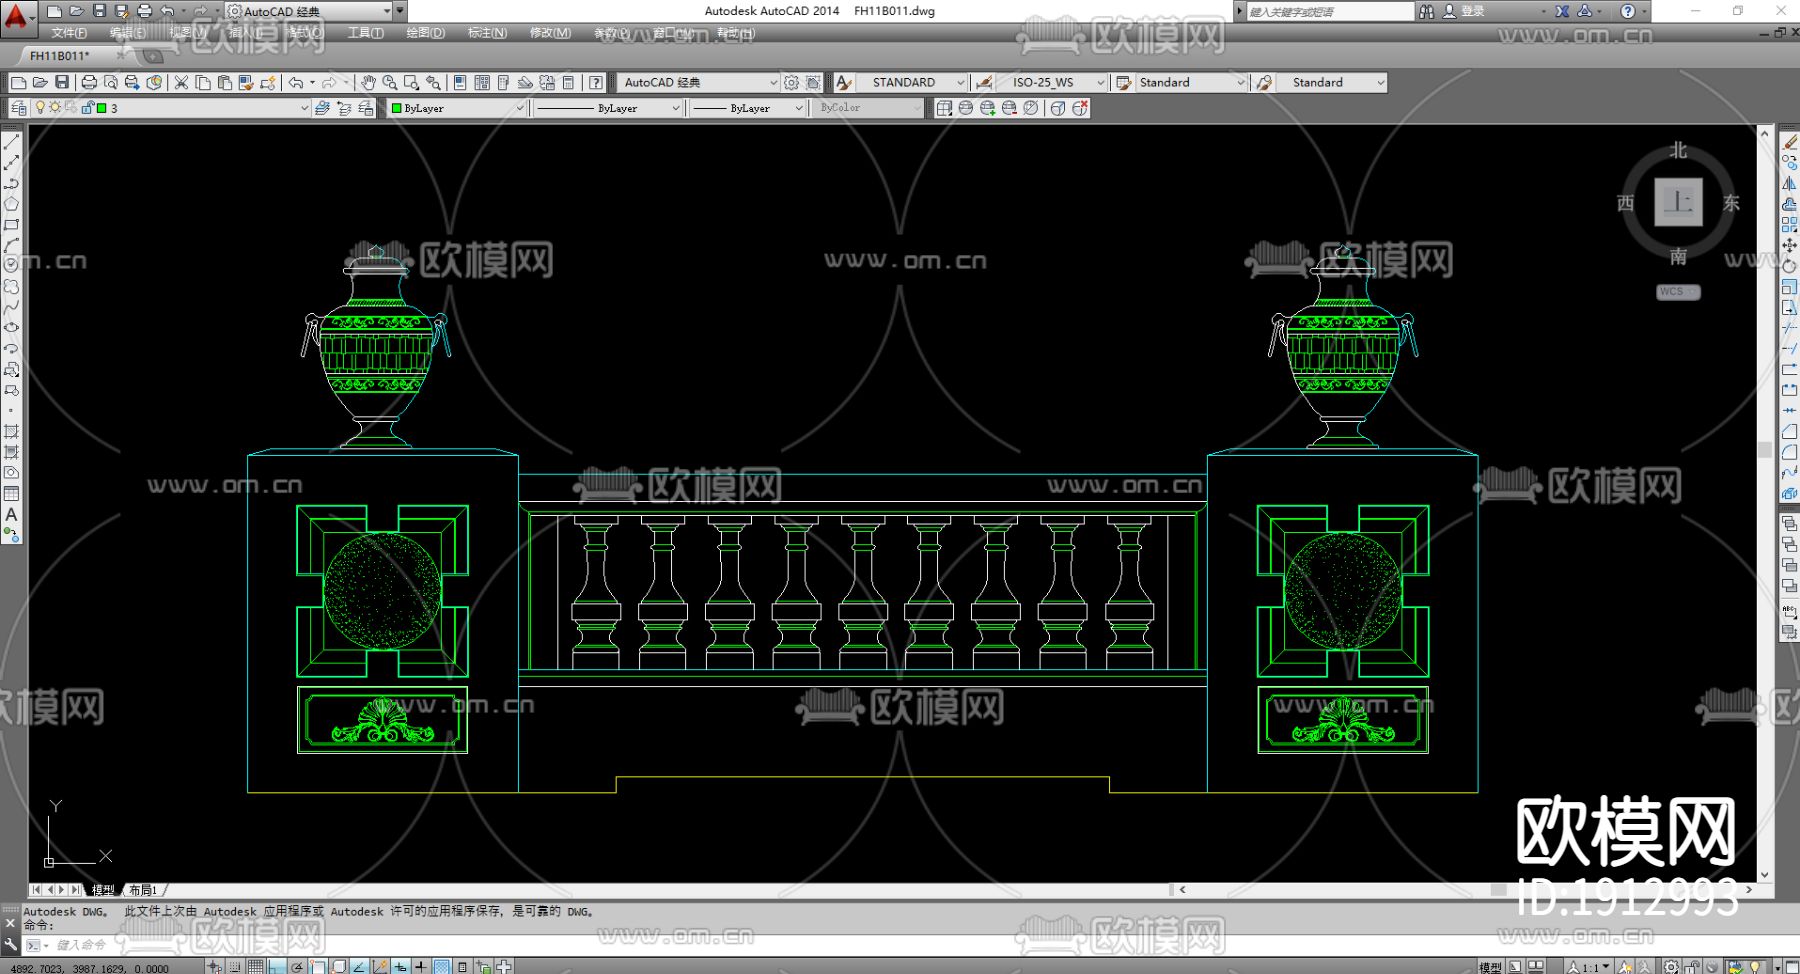Select the Line draw tool in left toolbar
The image size is (1800, 974).
(12, 142)
